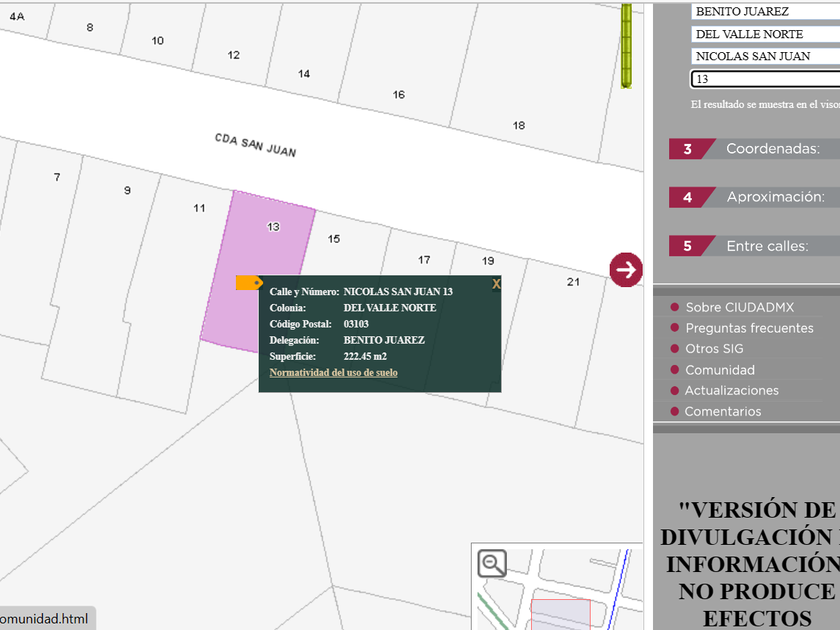Click the orange tag marker on parcel 13
The height and width of the screenshot is (630, 840).
[x=249, y=283]
